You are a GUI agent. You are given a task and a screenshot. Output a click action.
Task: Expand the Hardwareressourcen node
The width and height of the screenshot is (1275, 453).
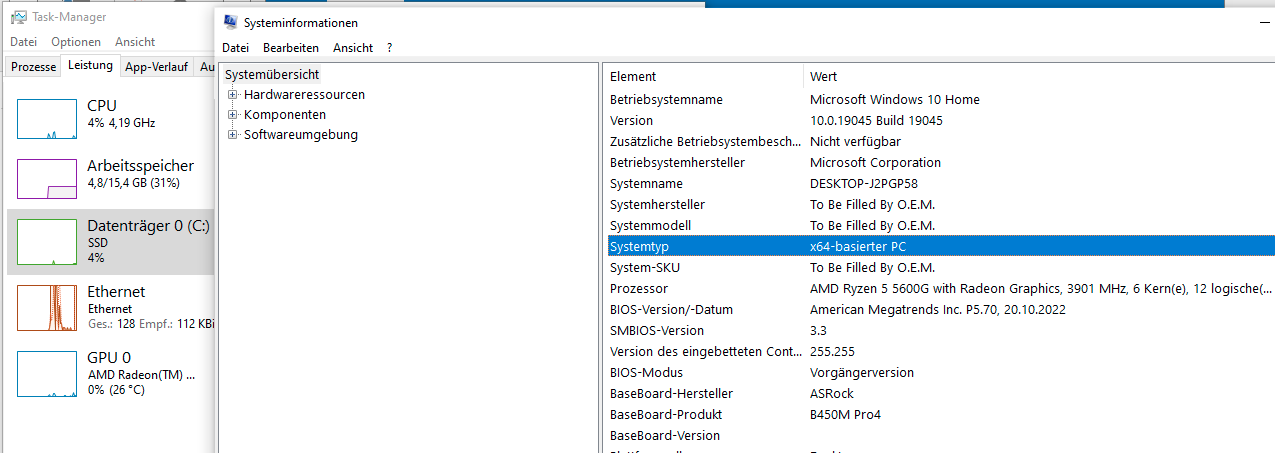click(x=233, y=95)
